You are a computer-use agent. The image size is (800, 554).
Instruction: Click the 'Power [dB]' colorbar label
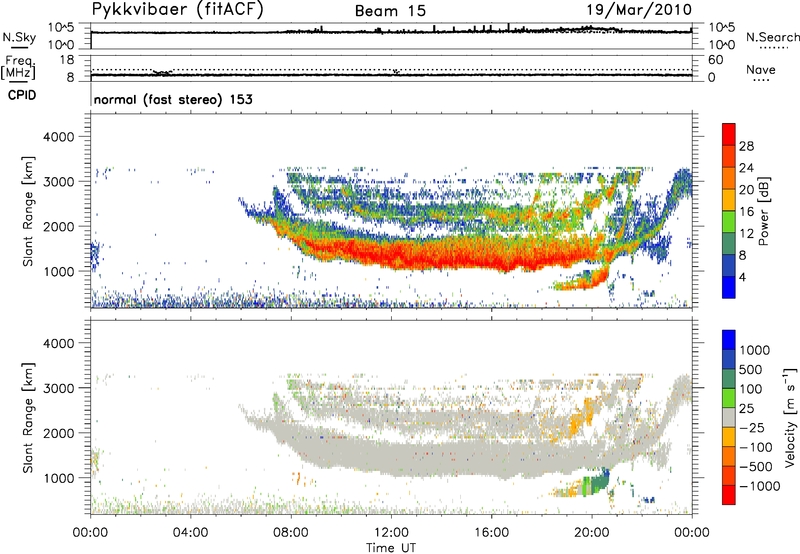click(763, 211)
